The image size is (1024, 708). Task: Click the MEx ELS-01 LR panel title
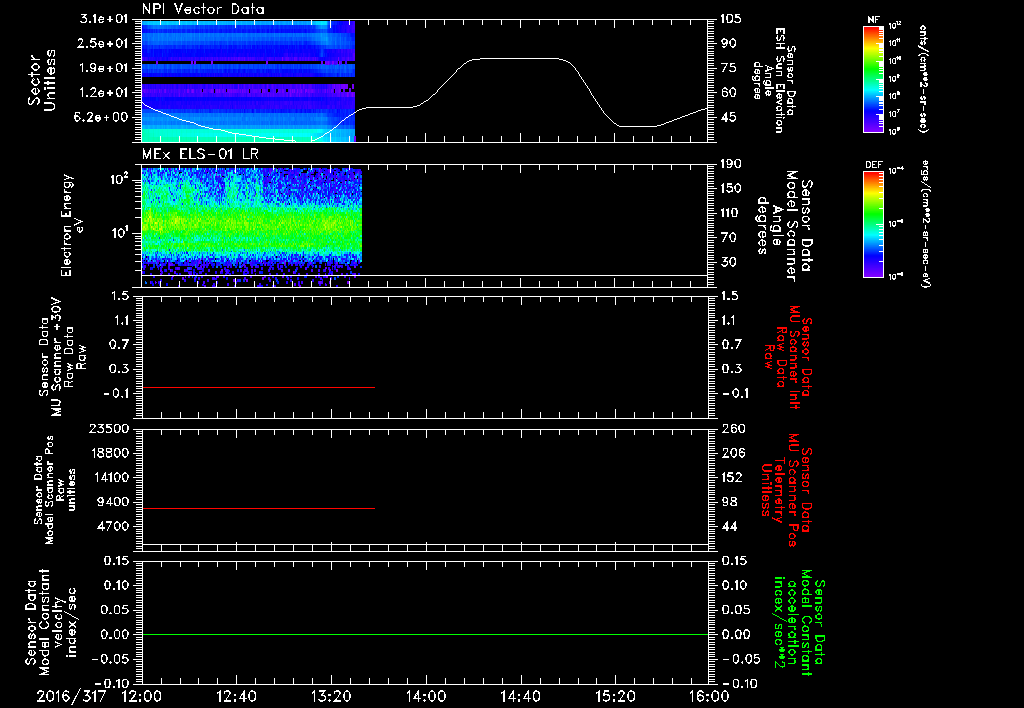point(200,154)
